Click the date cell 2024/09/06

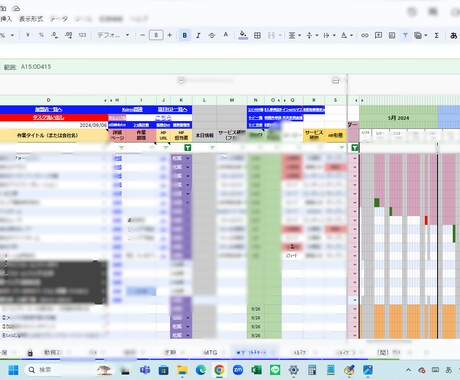click(93, 125)
